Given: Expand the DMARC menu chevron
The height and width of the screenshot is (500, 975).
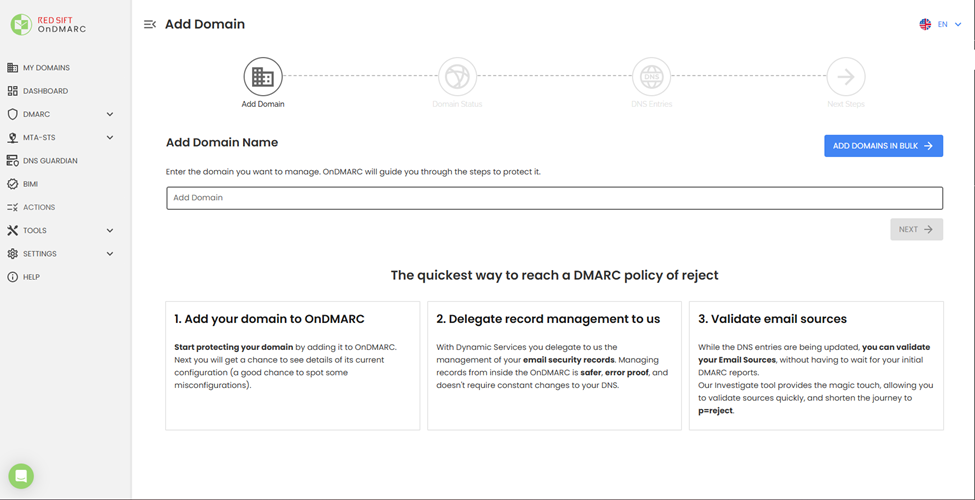Looking at the screenshot, I should (110, 114).
